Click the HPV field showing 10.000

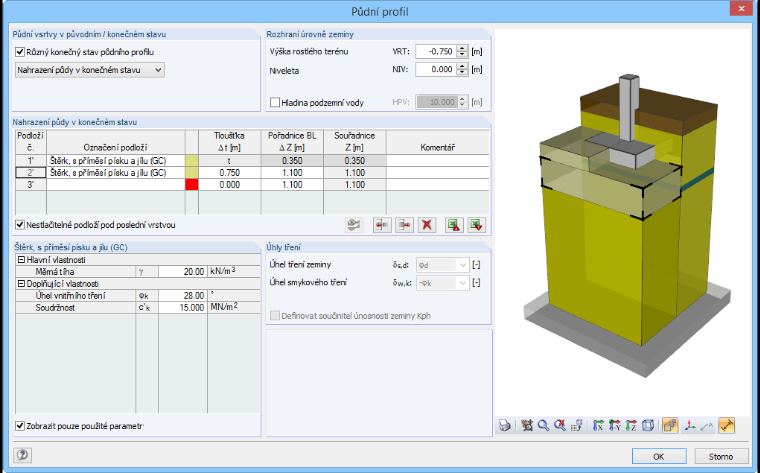coord(436,102)
